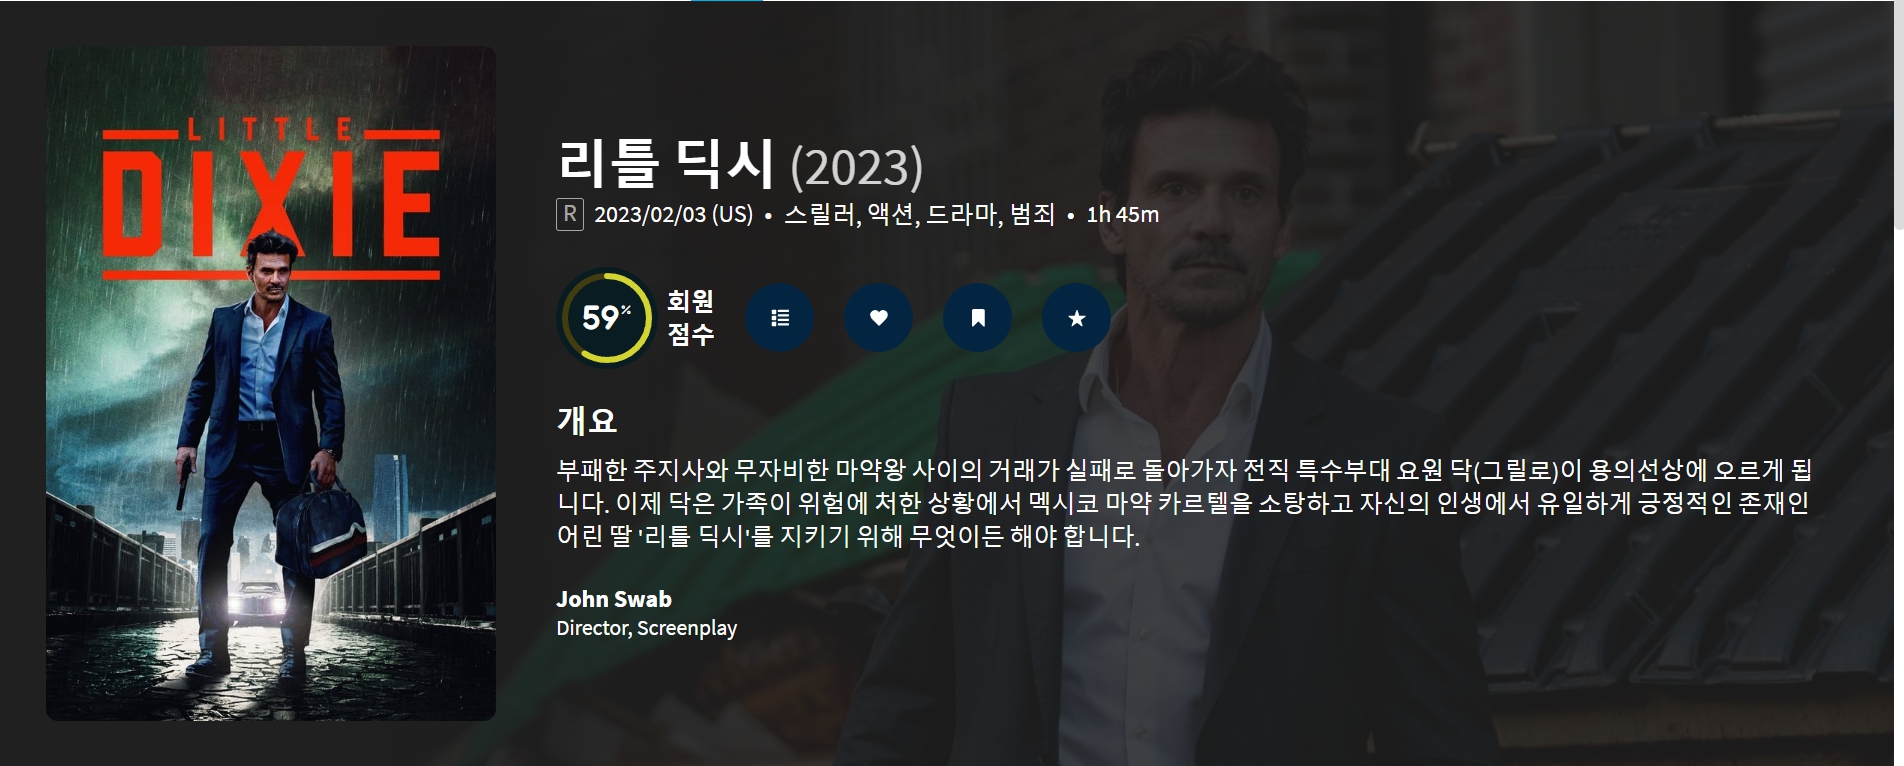Click the page scrollbar on right edge

tap(1898, 115)
